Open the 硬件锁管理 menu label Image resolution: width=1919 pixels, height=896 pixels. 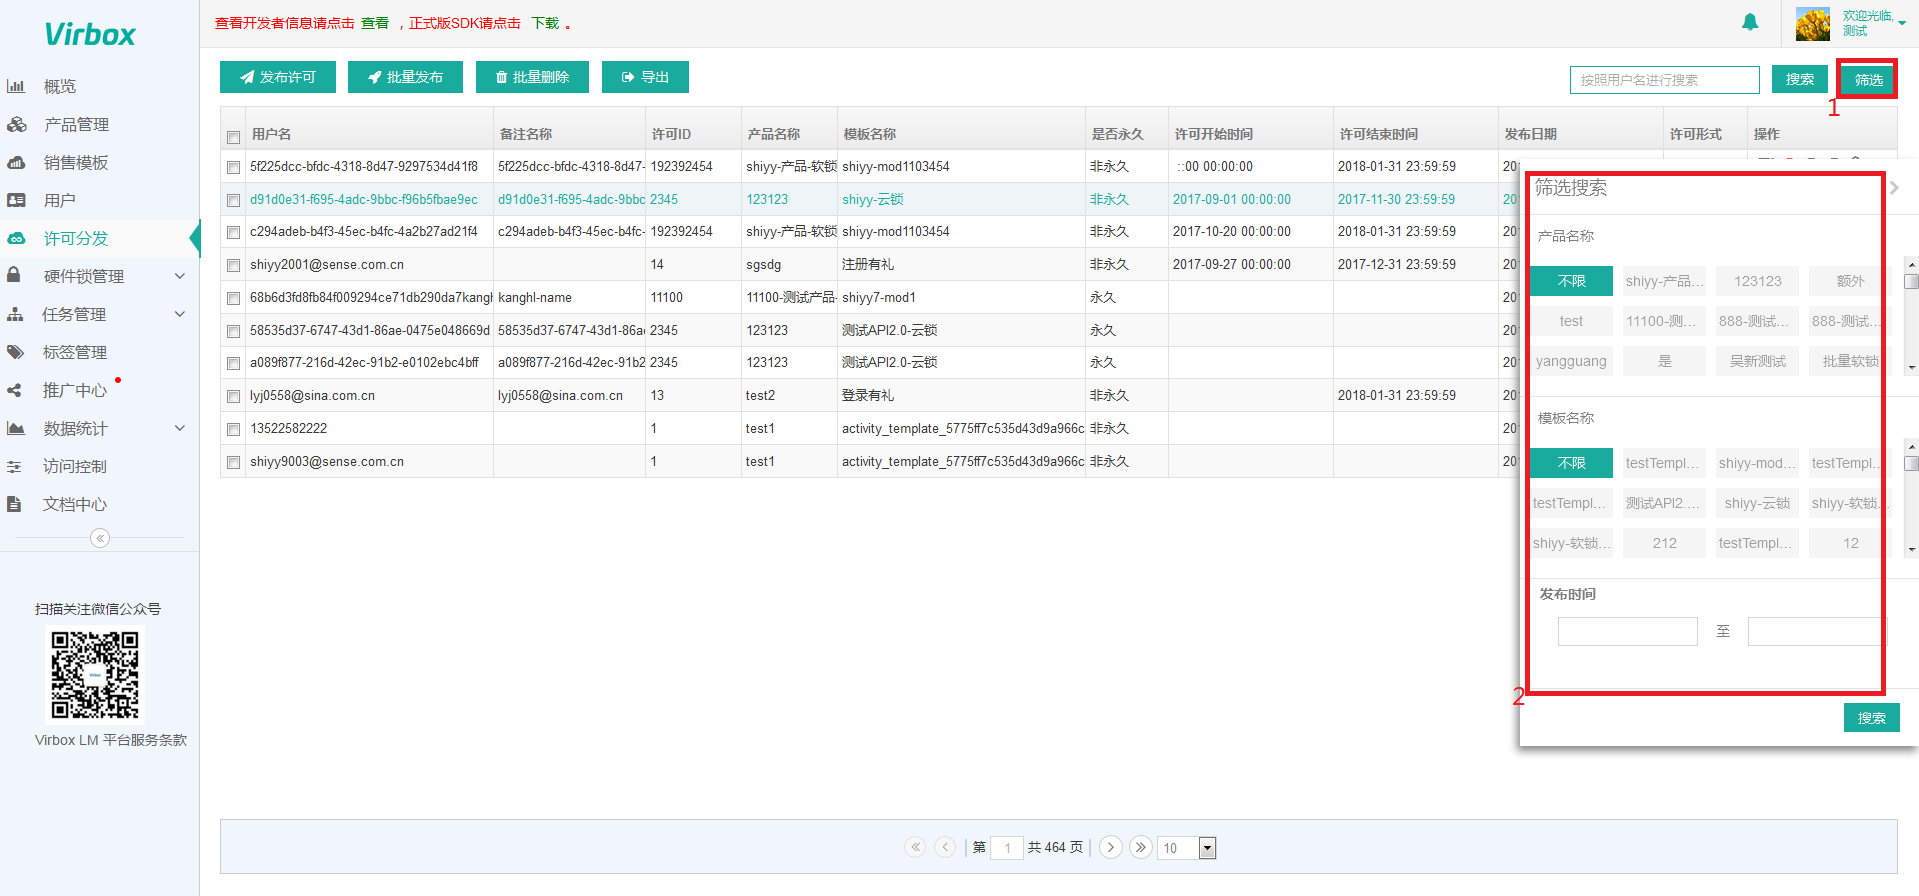pos(84,276)
